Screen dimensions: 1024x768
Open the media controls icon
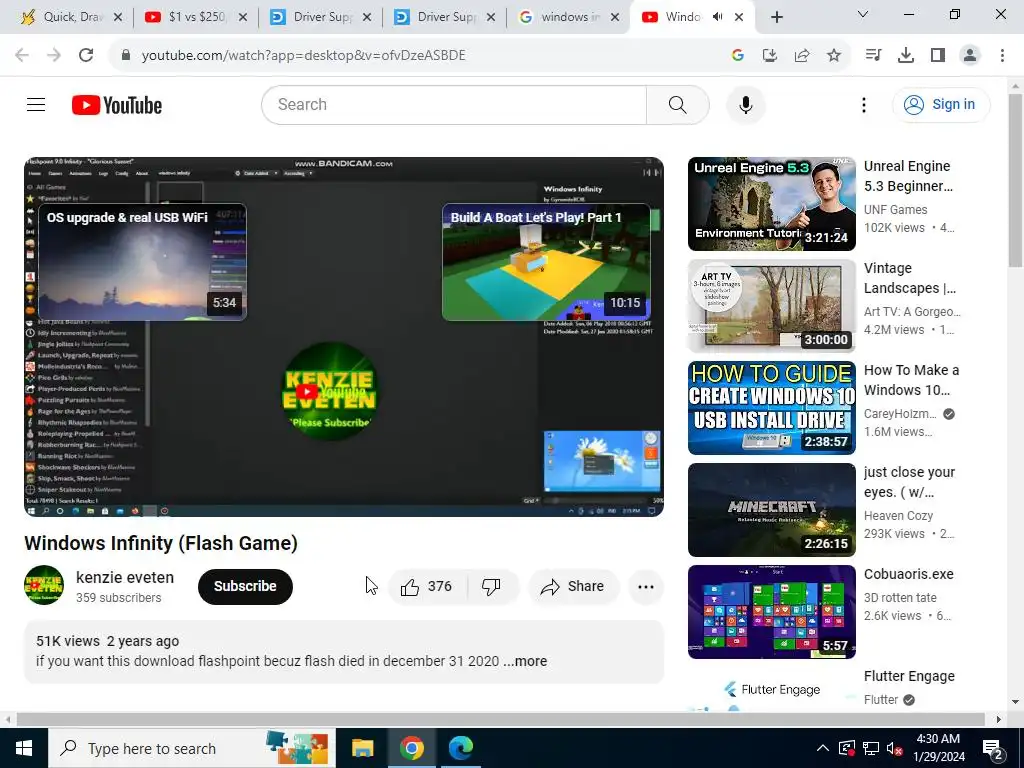click(x=873, y=55)
